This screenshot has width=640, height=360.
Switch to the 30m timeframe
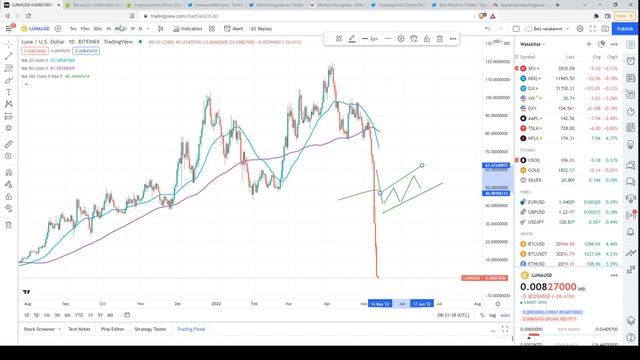97,29
